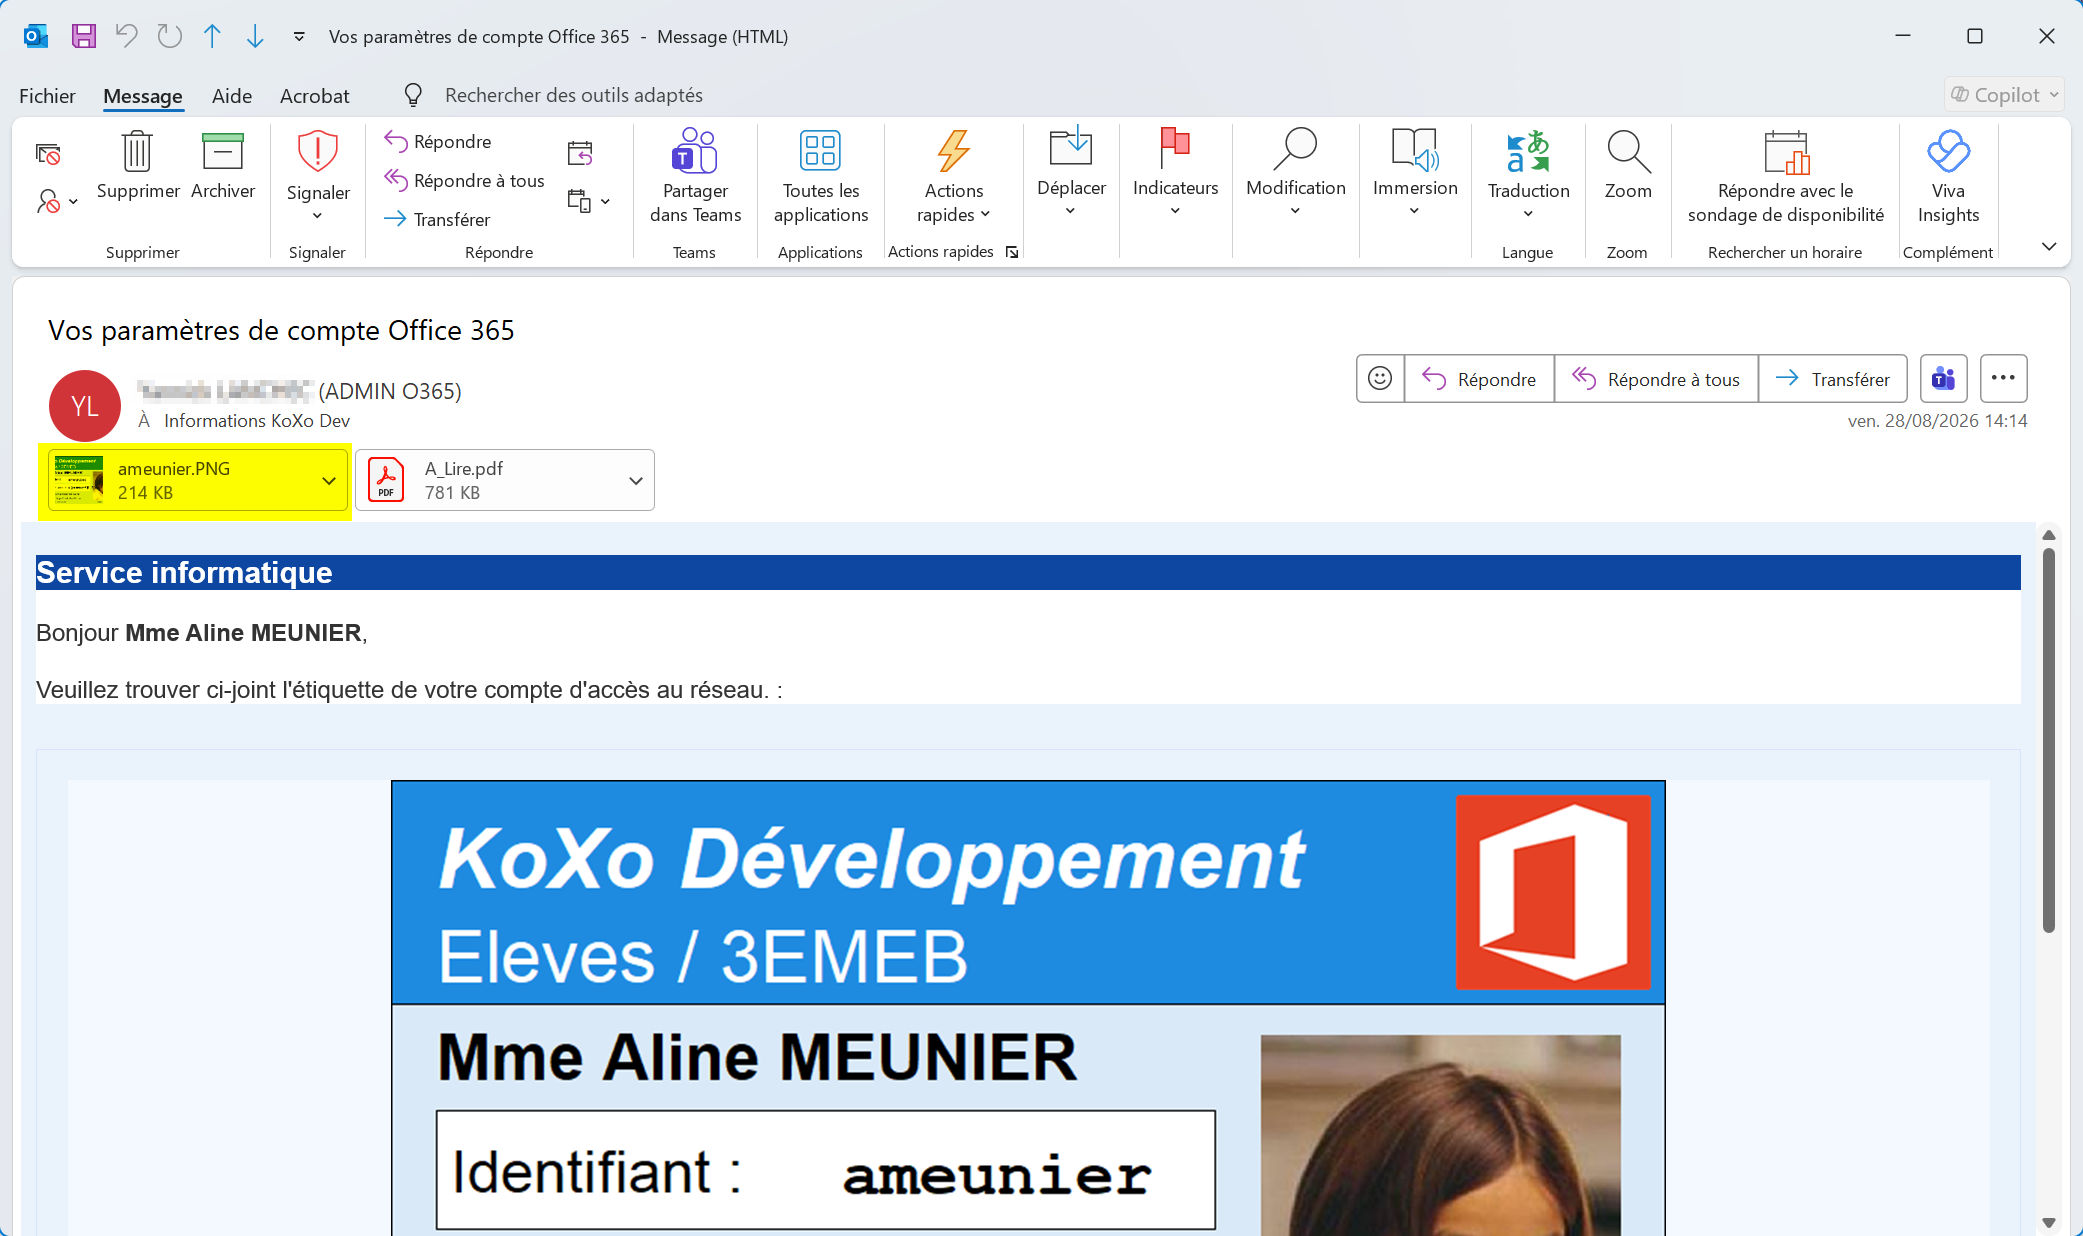
Task: Expand the Modification menu
Action: tap(1296, 172)
